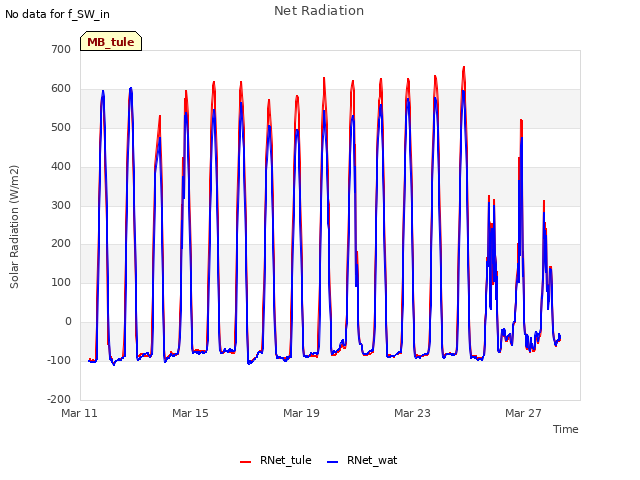Click the Net Radiation chart title
640x480 pixels.
pos(319,11)
